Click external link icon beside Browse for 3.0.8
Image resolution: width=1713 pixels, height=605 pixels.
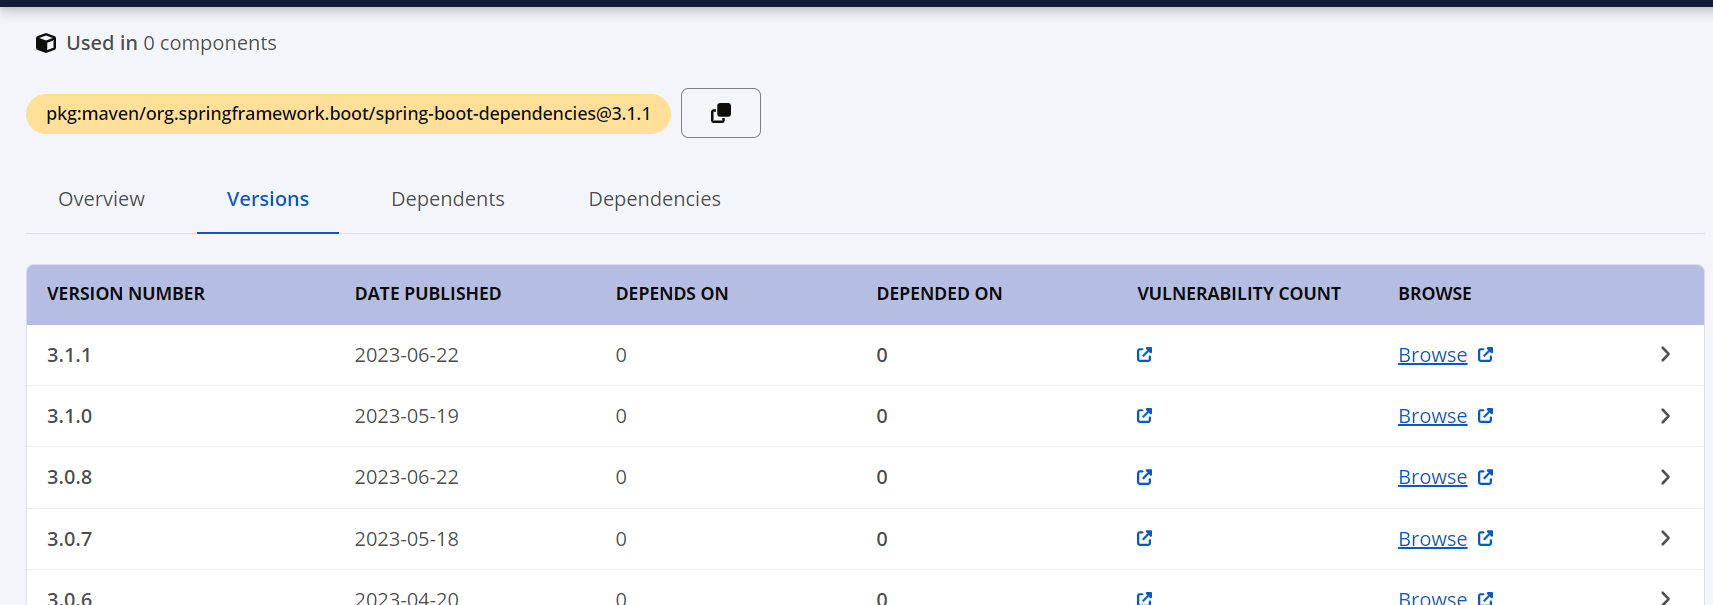(1485, 477)
